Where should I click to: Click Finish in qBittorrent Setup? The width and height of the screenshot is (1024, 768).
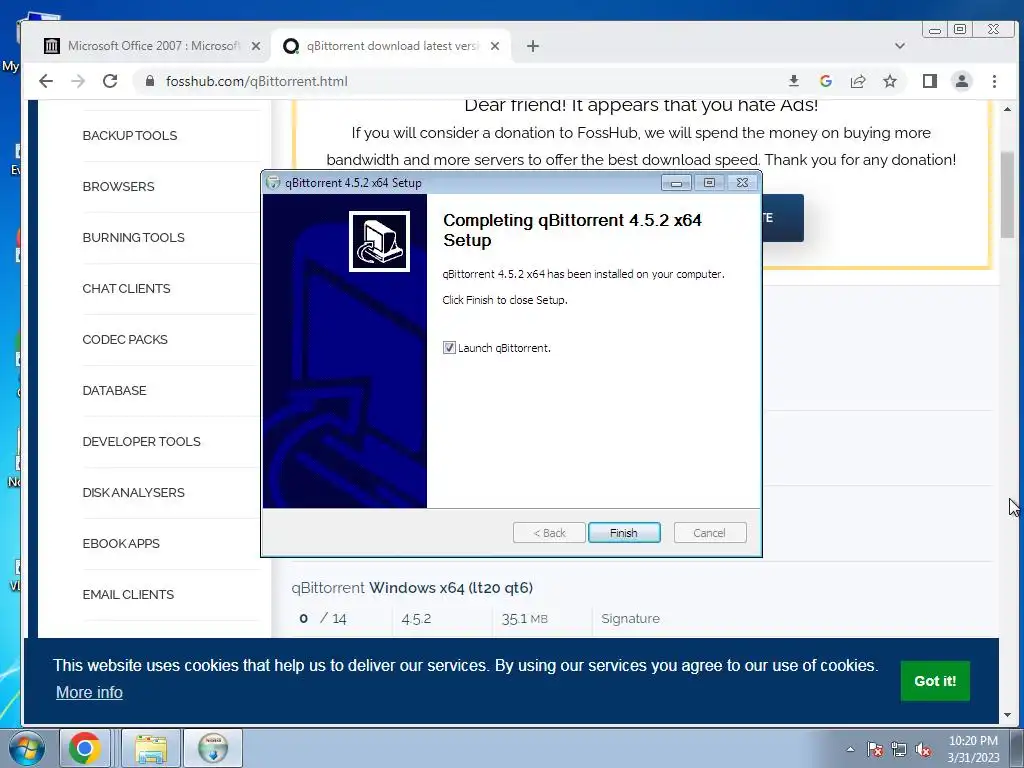tap(624, 533)
